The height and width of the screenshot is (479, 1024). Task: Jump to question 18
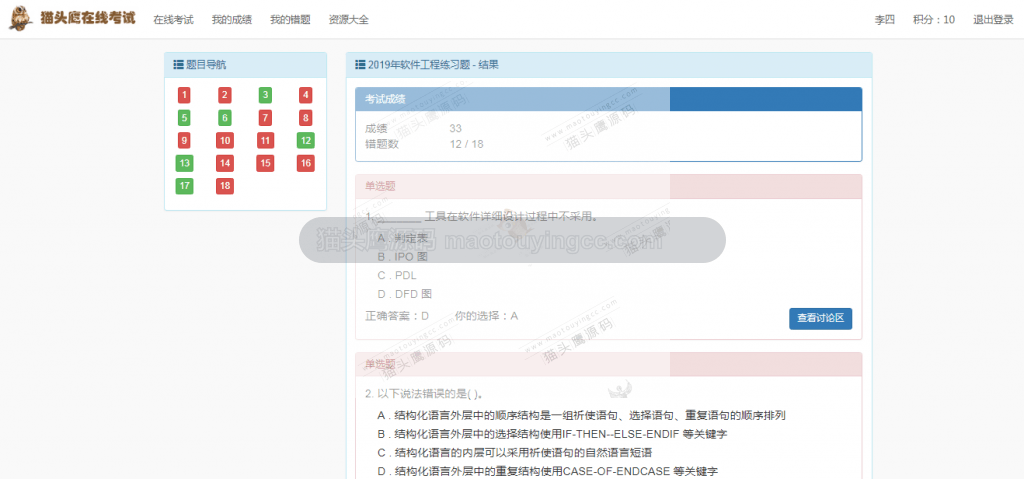(225, 186)
